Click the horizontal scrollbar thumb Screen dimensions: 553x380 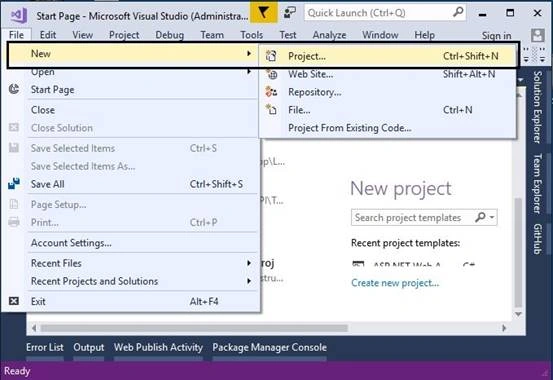coord(194,328)
